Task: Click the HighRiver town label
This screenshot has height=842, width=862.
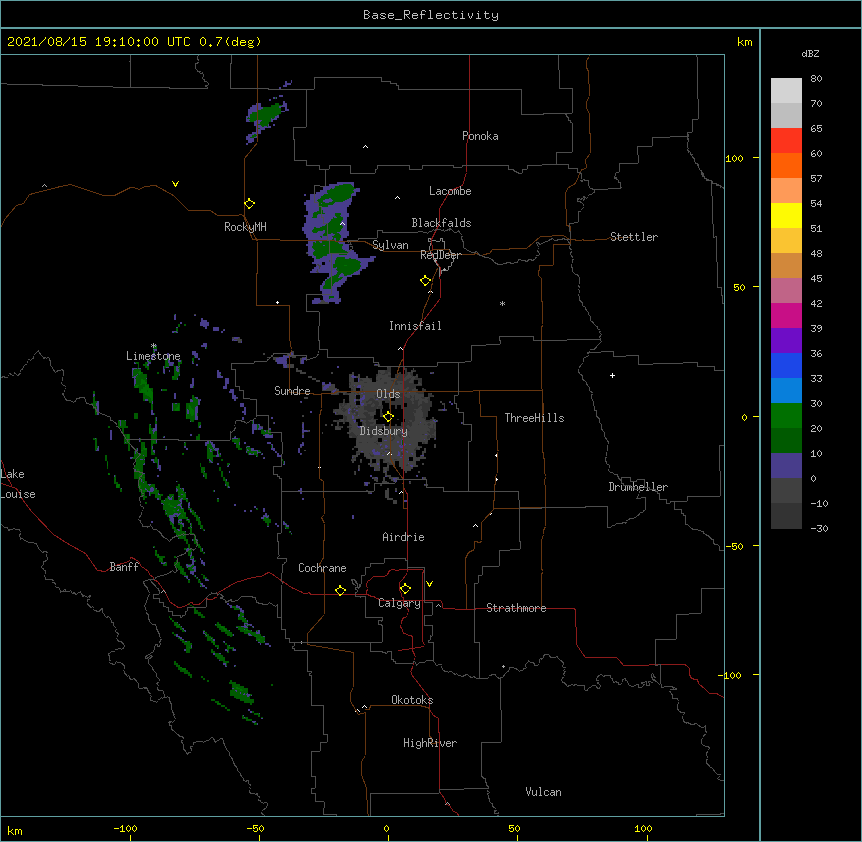Action: (430, 743)
